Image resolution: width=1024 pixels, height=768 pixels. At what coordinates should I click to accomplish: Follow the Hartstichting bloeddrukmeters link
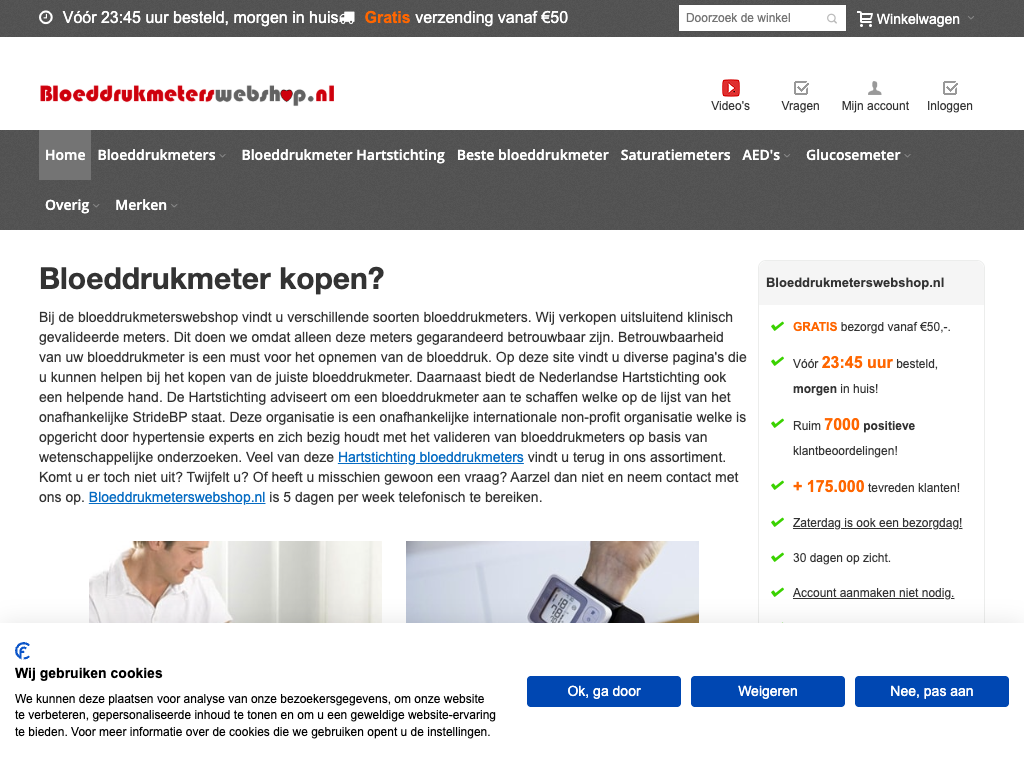[x=430, y=457]
